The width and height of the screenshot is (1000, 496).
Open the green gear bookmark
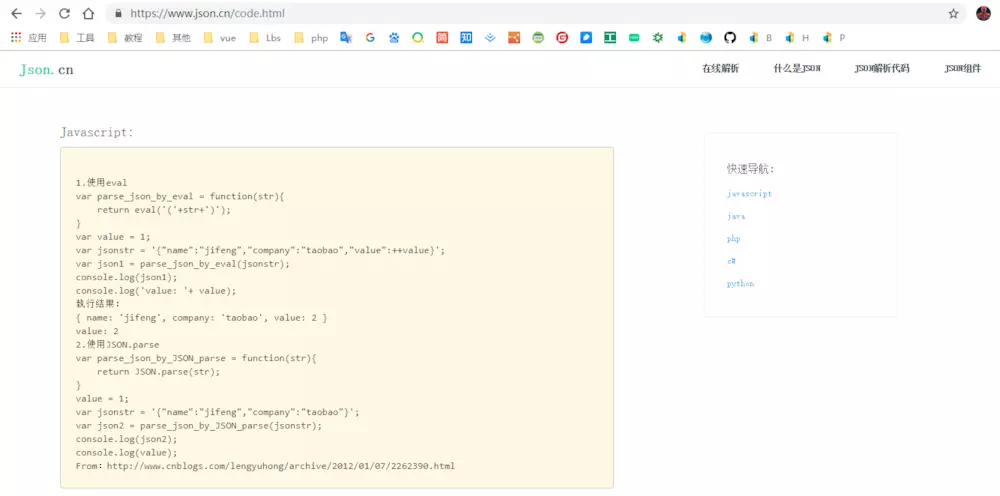pyautogui.click(x=658, y=38)
